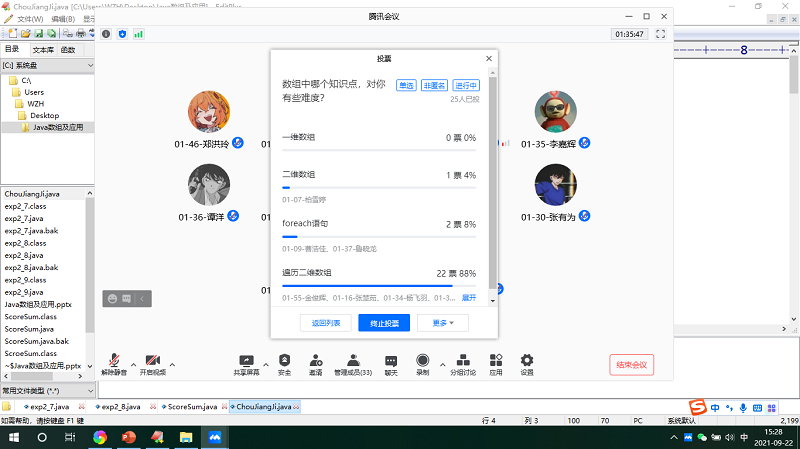Expand the 更多 dropdown in poll dialog
The width and height of the screenshot is (800, 449).
pyautogui.click(x=443, y=323)
